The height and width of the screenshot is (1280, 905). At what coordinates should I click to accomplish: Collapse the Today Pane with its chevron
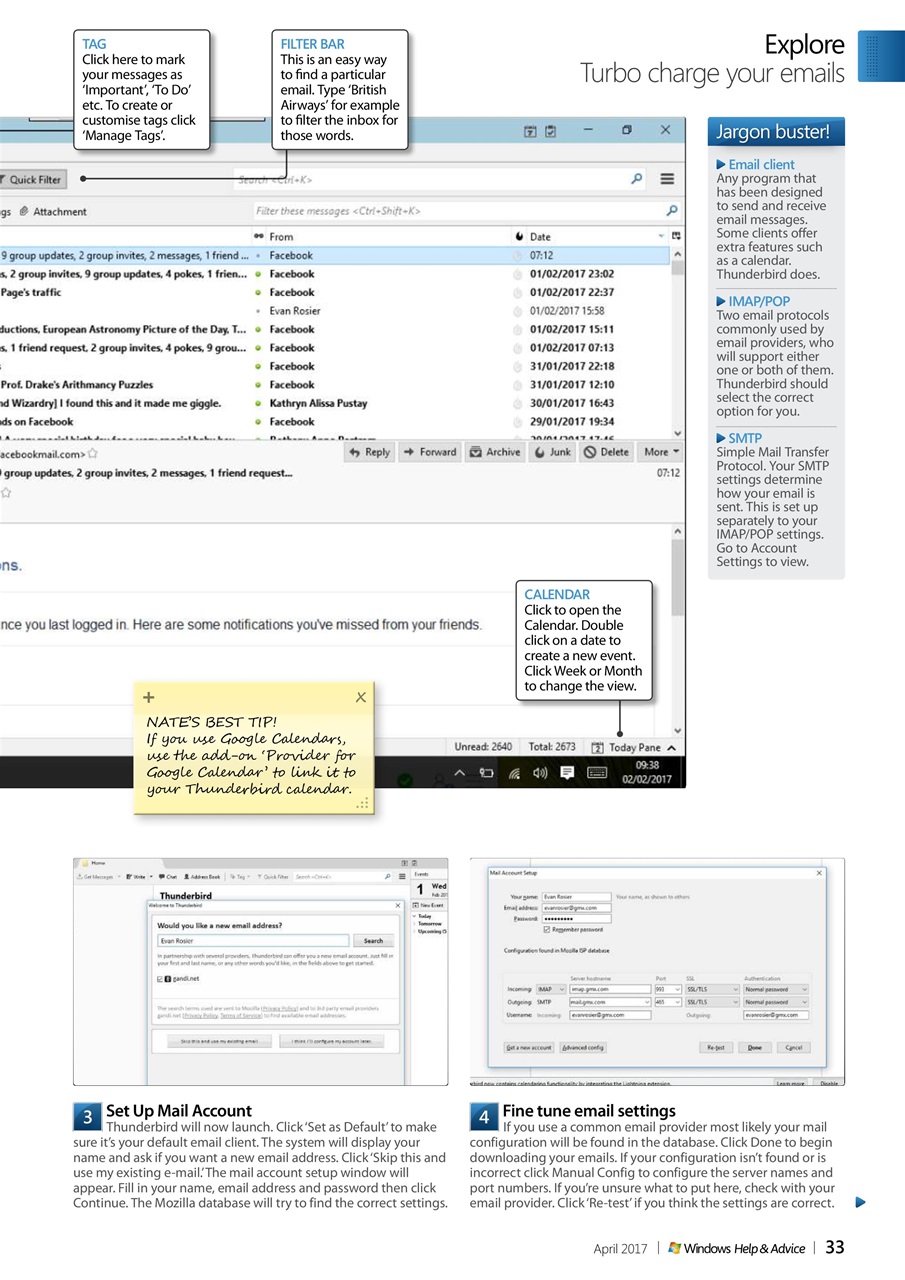coord(671,747)
